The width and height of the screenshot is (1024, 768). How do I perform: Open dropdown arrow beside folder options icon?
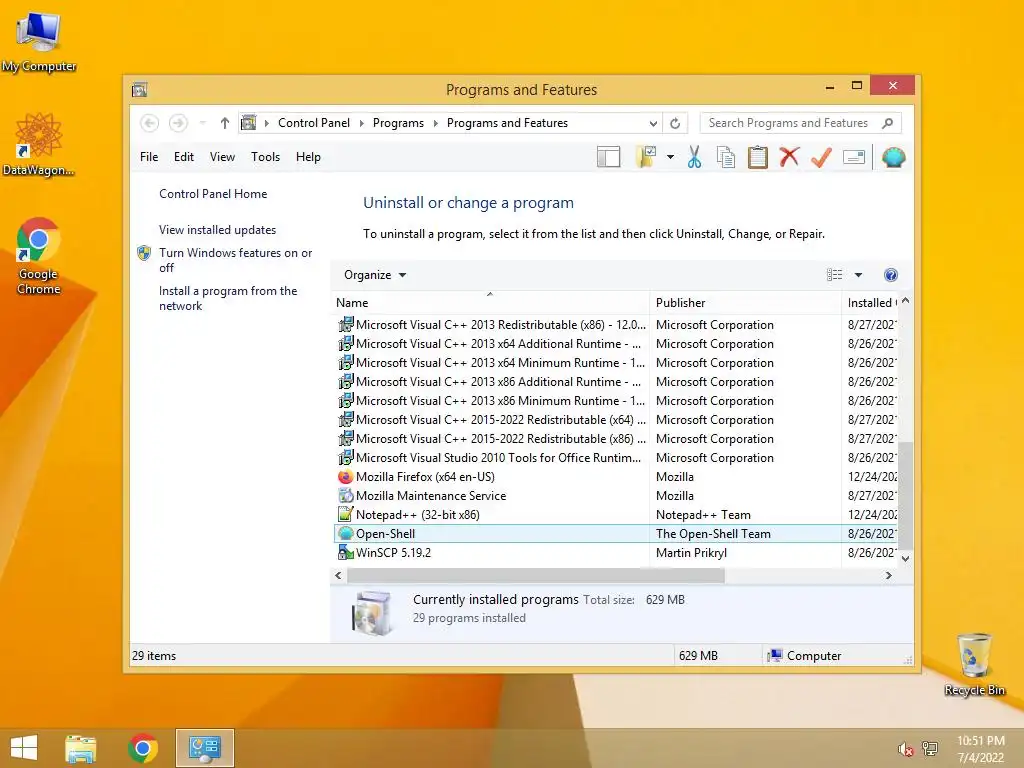(670, 157)
